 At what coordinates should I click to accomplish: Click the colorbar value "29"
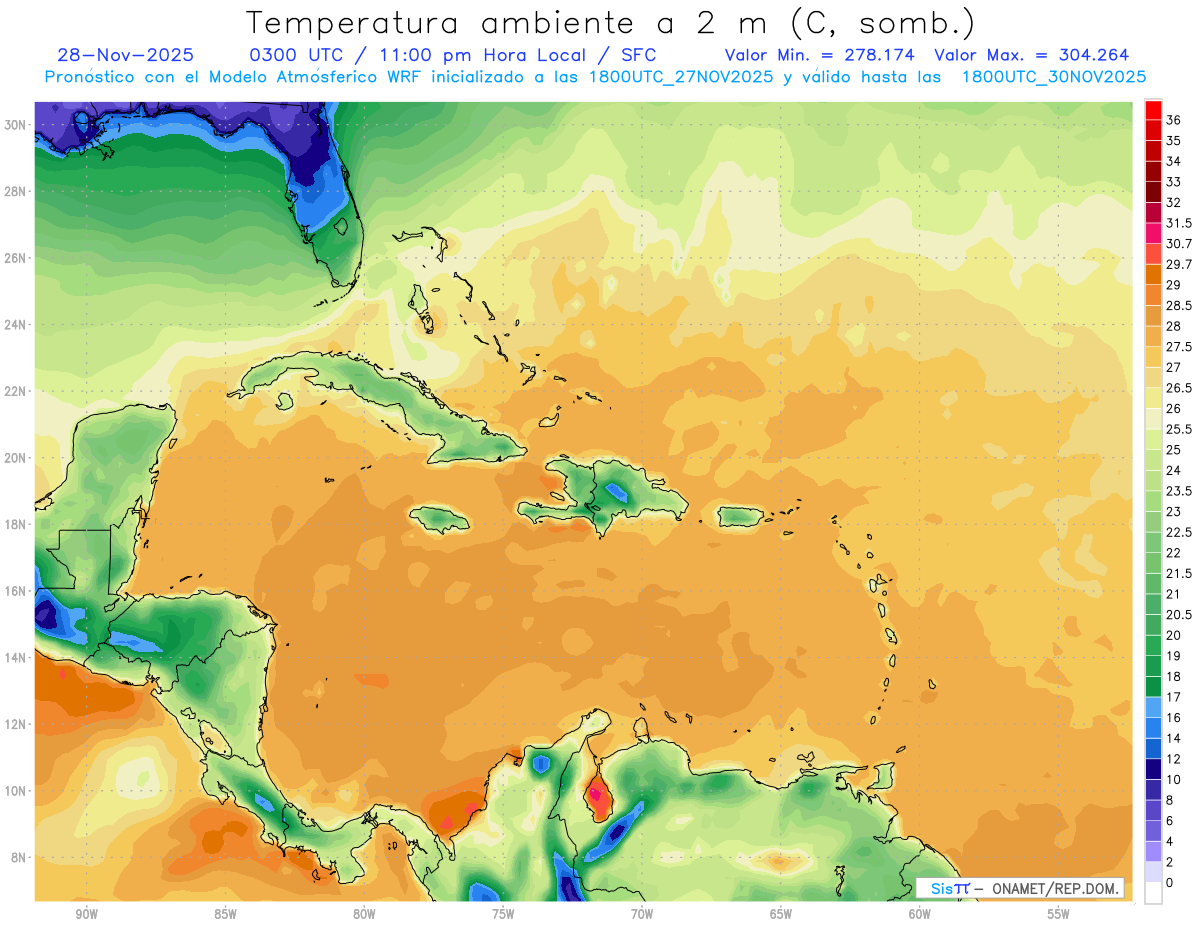pyautogui.click(x=1174, y=285)
